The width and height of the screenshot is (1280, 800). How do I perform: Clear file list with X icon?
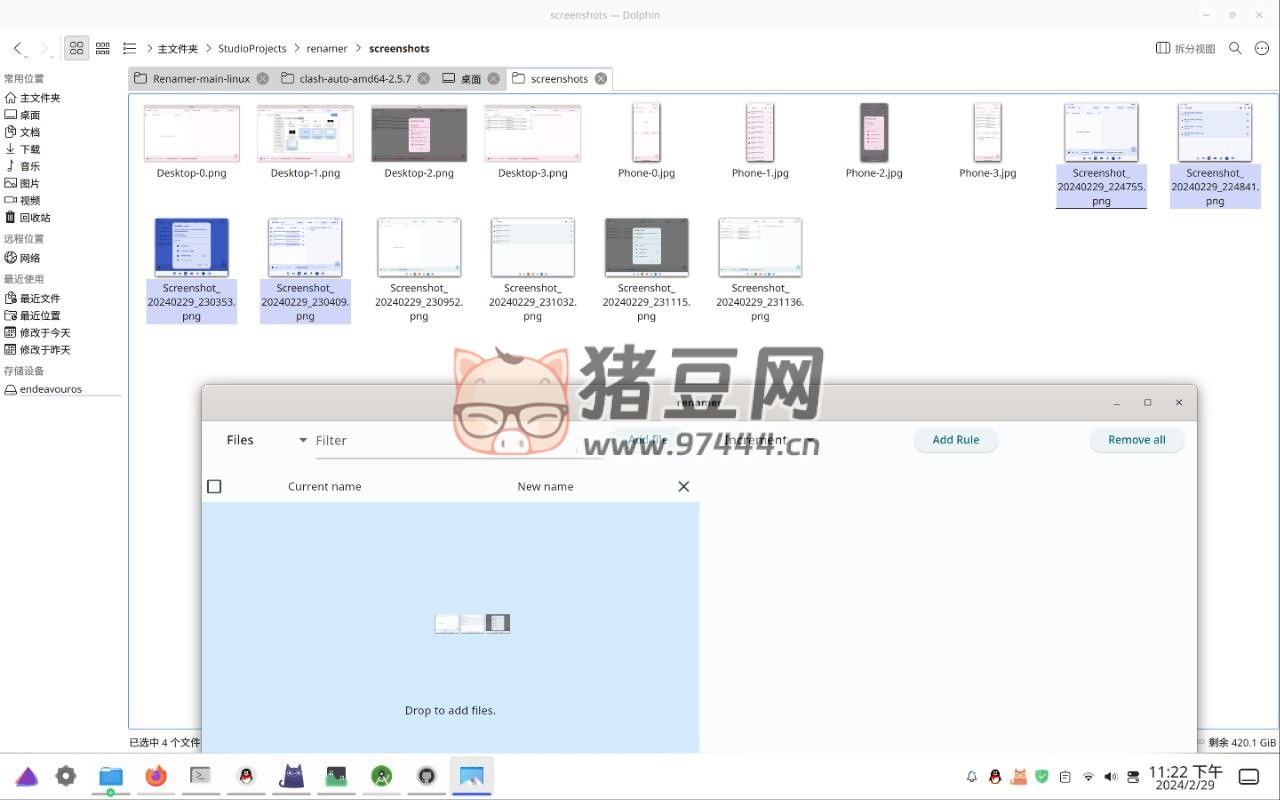coord(683,487)
